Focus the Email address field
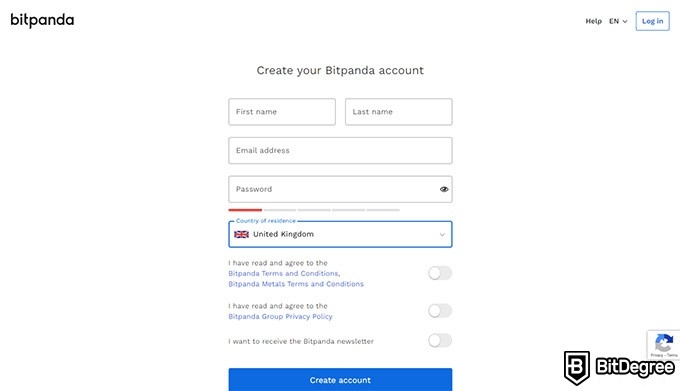 pyautogui.click(x=340, y=150)
